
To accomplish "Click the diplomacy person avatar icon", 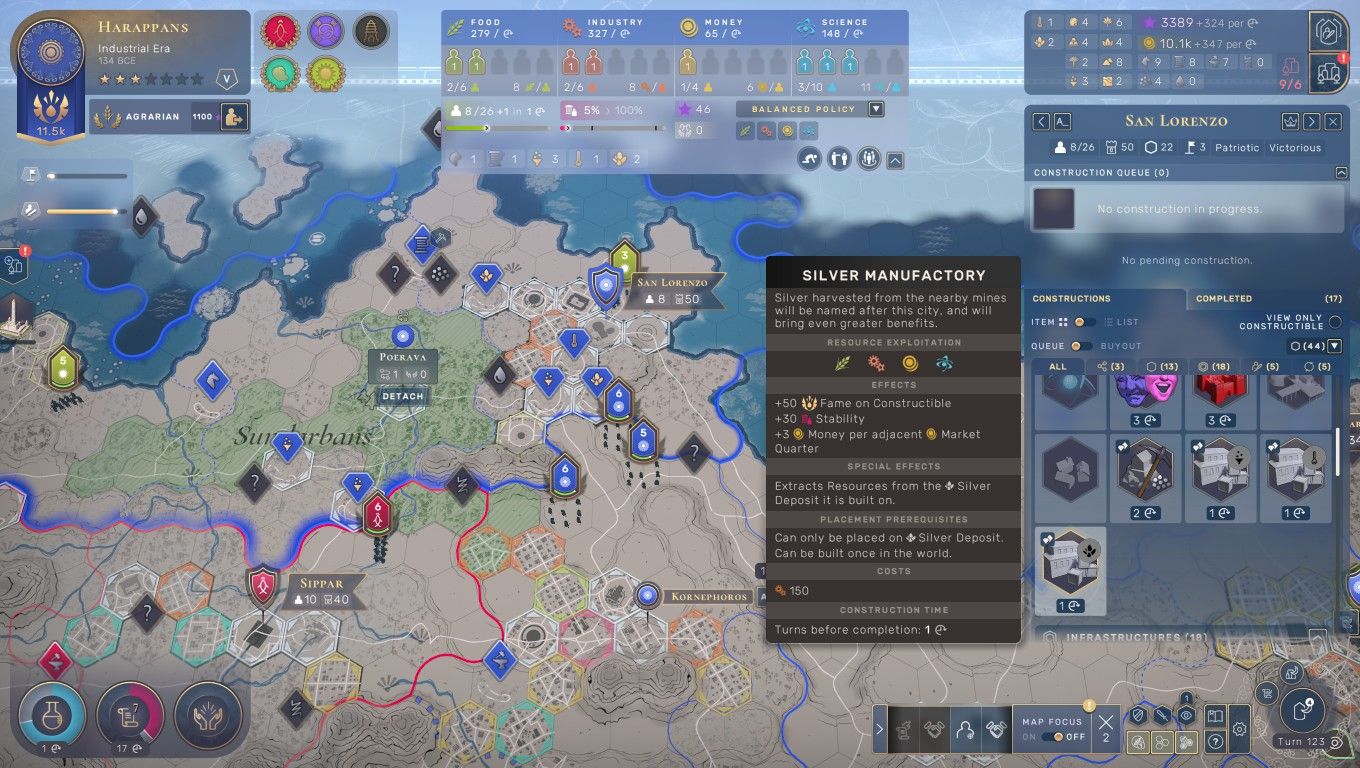I will click(964, 730).
